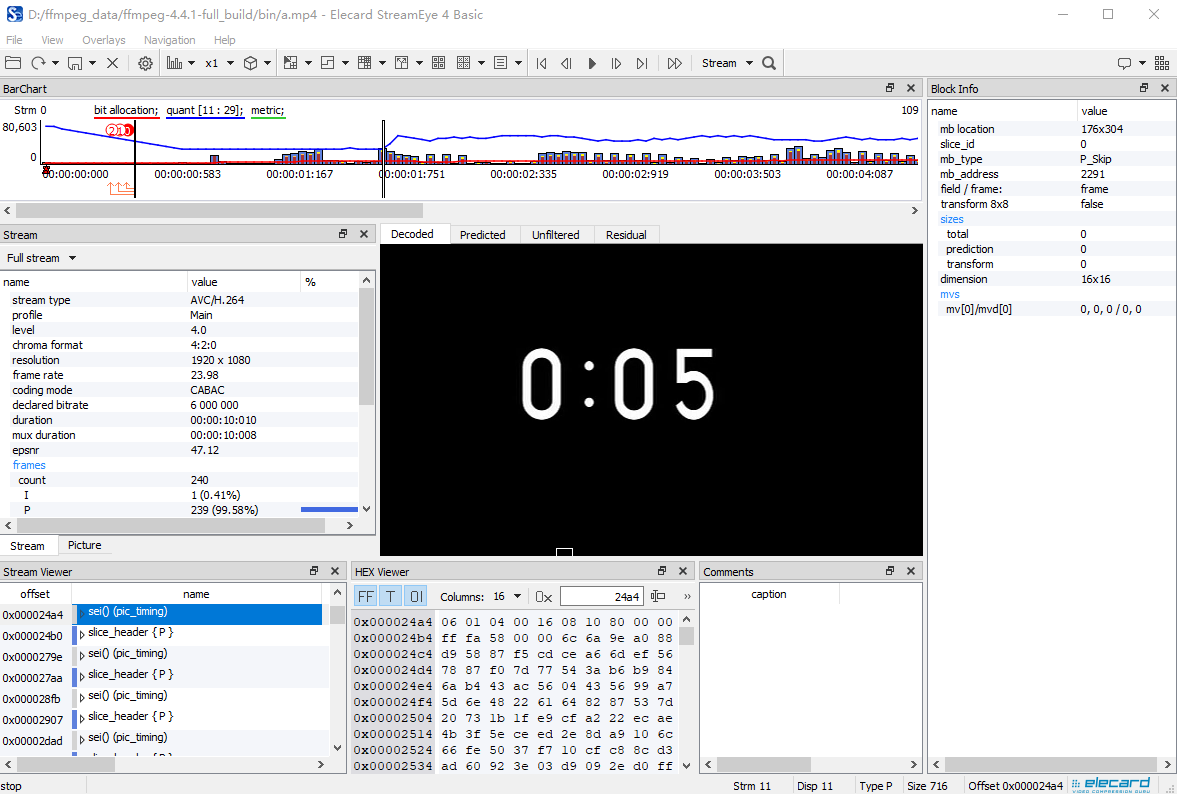Click the BarChart horizontal scrollbar

coord(219,211)
